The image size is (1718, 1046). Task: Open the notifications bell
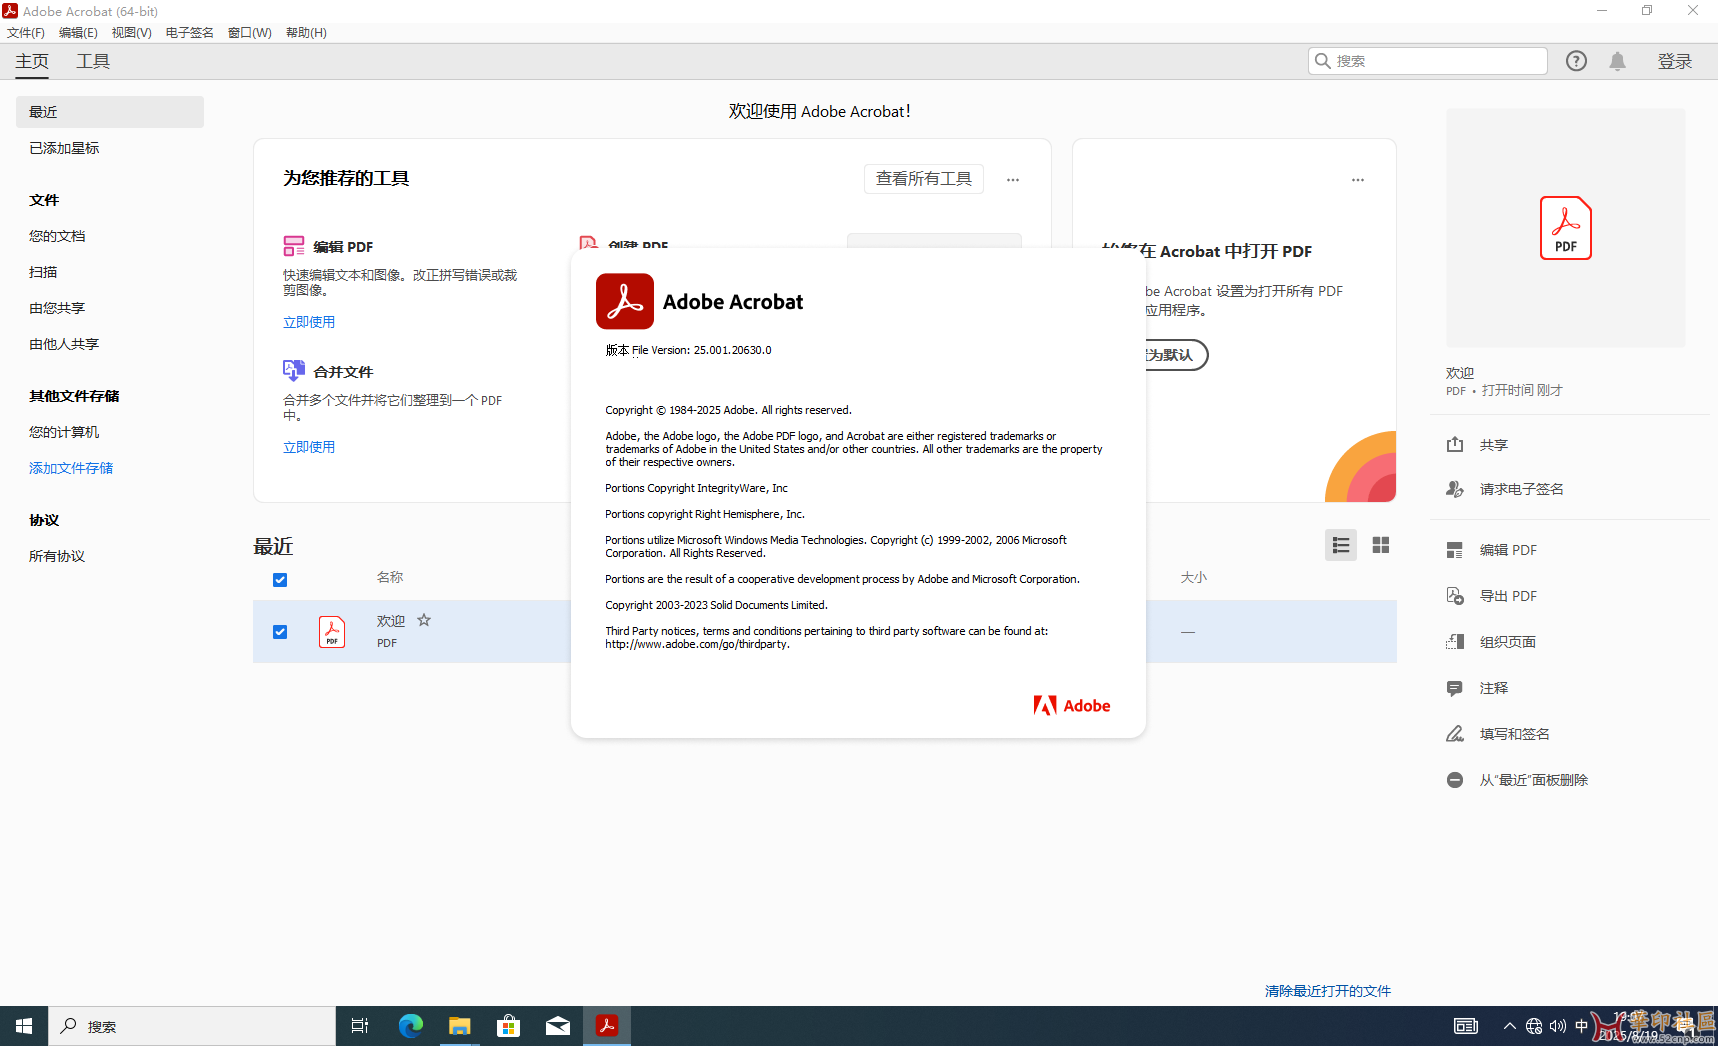pos(1617,61)
